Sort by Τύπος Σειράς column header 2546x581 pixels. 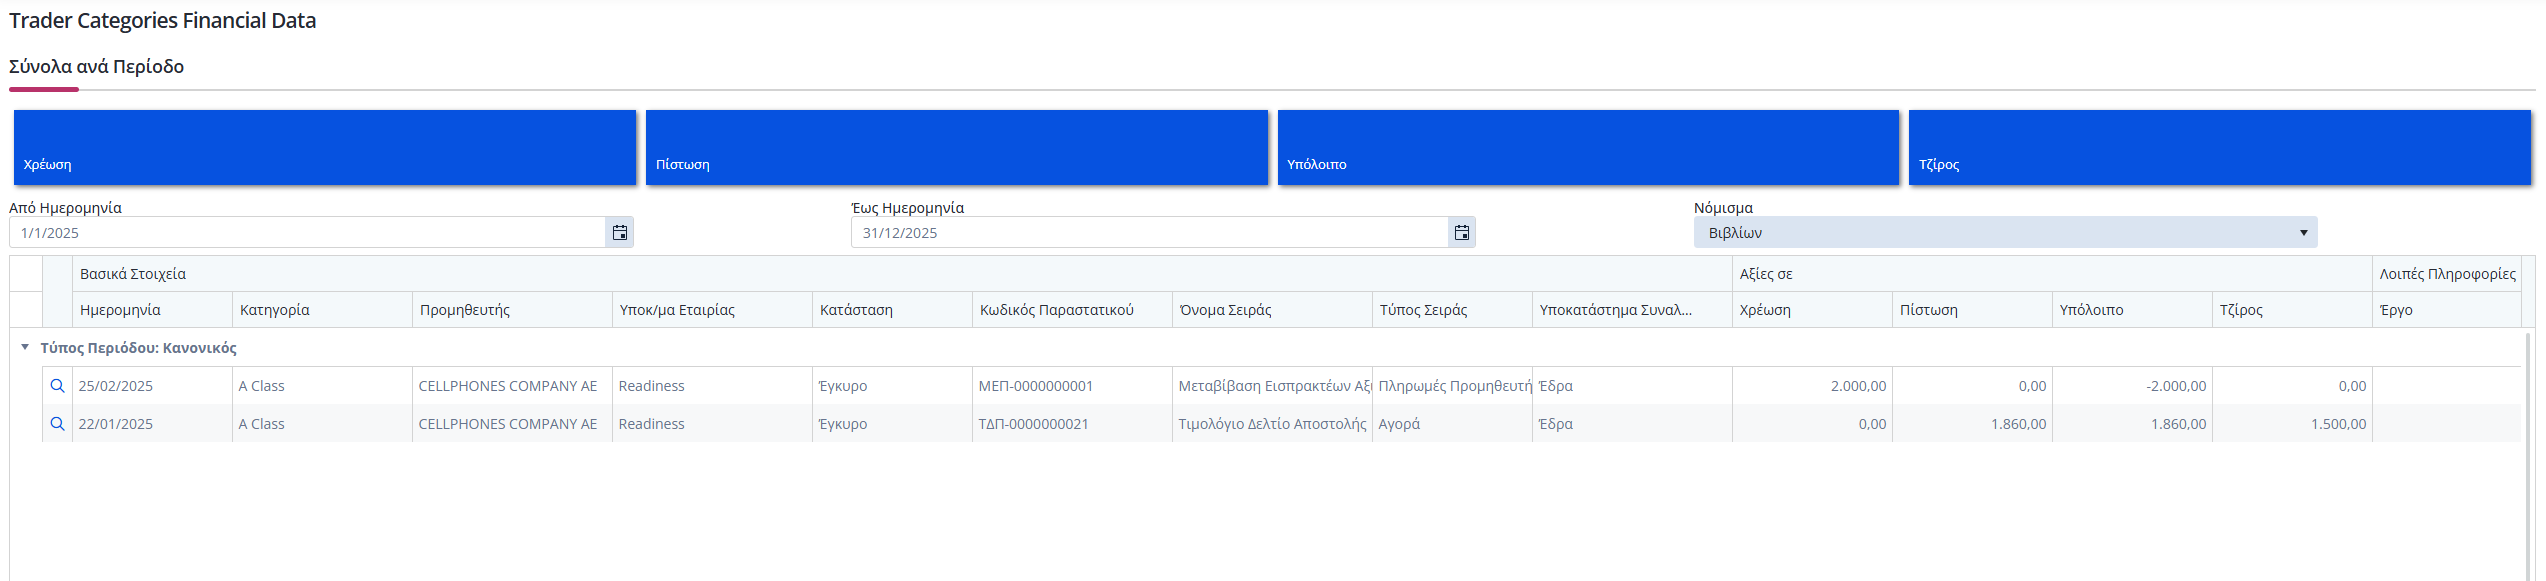point(1452,310)
